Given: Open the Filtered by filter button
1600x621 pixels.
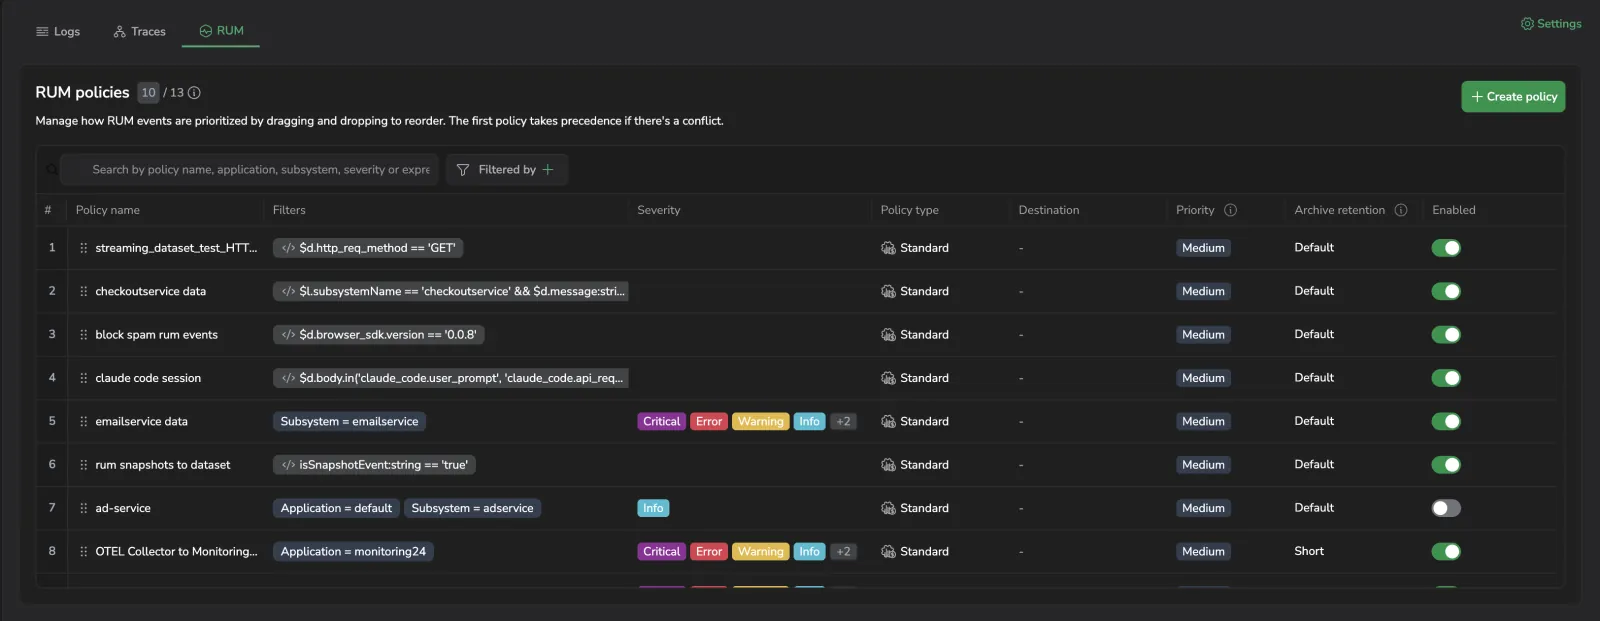Looking at the screenshot, I should pyautogui.click(x=507, y=170).
